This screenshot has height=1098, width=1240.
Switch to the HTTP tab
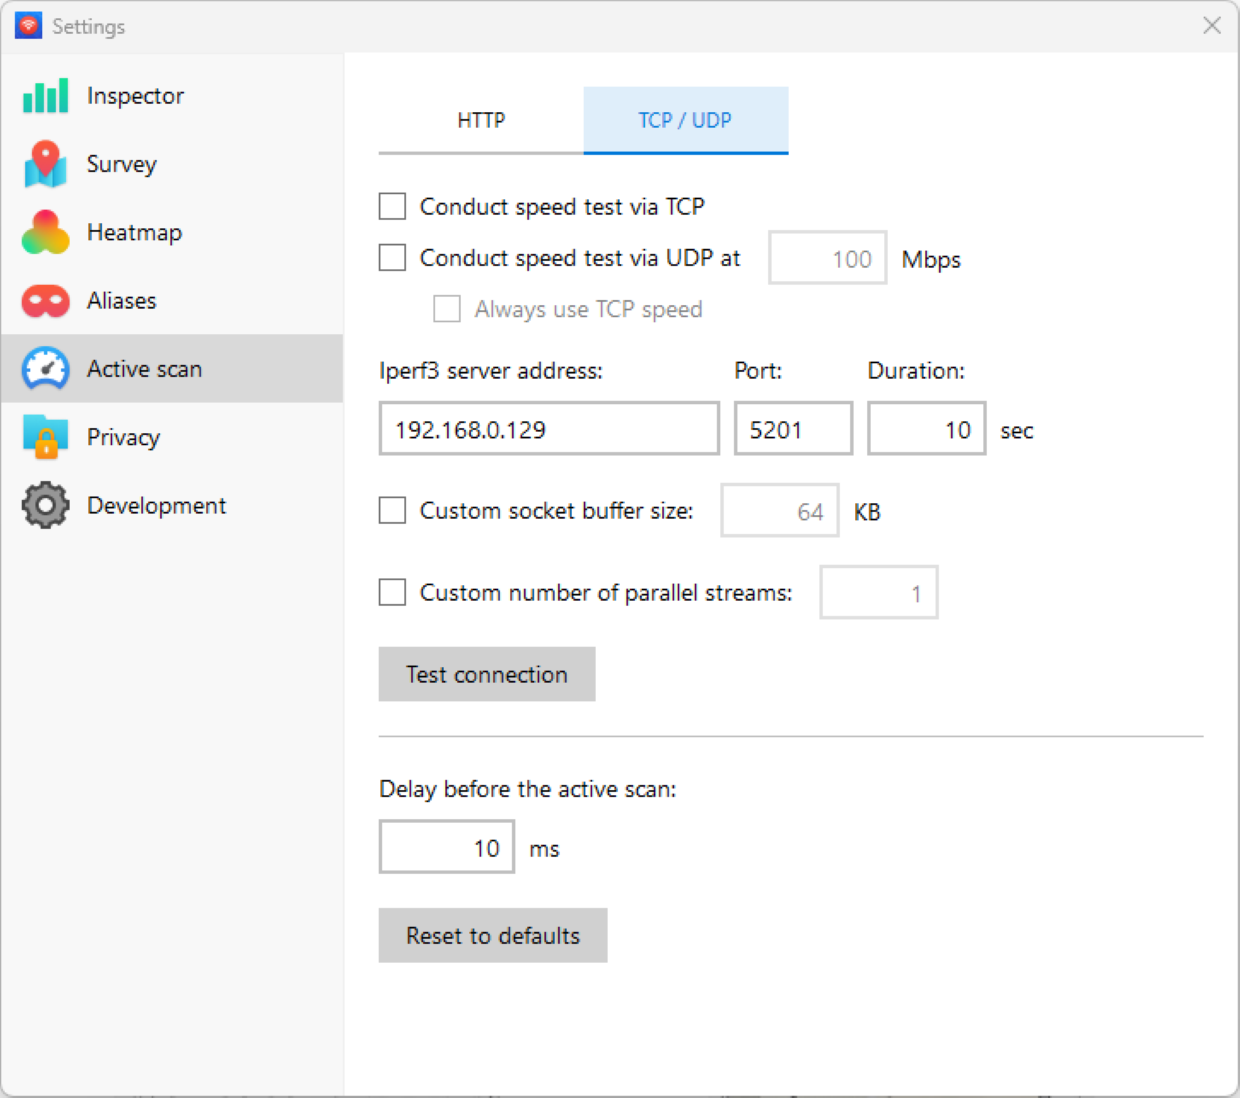click(x=481, y=120)
